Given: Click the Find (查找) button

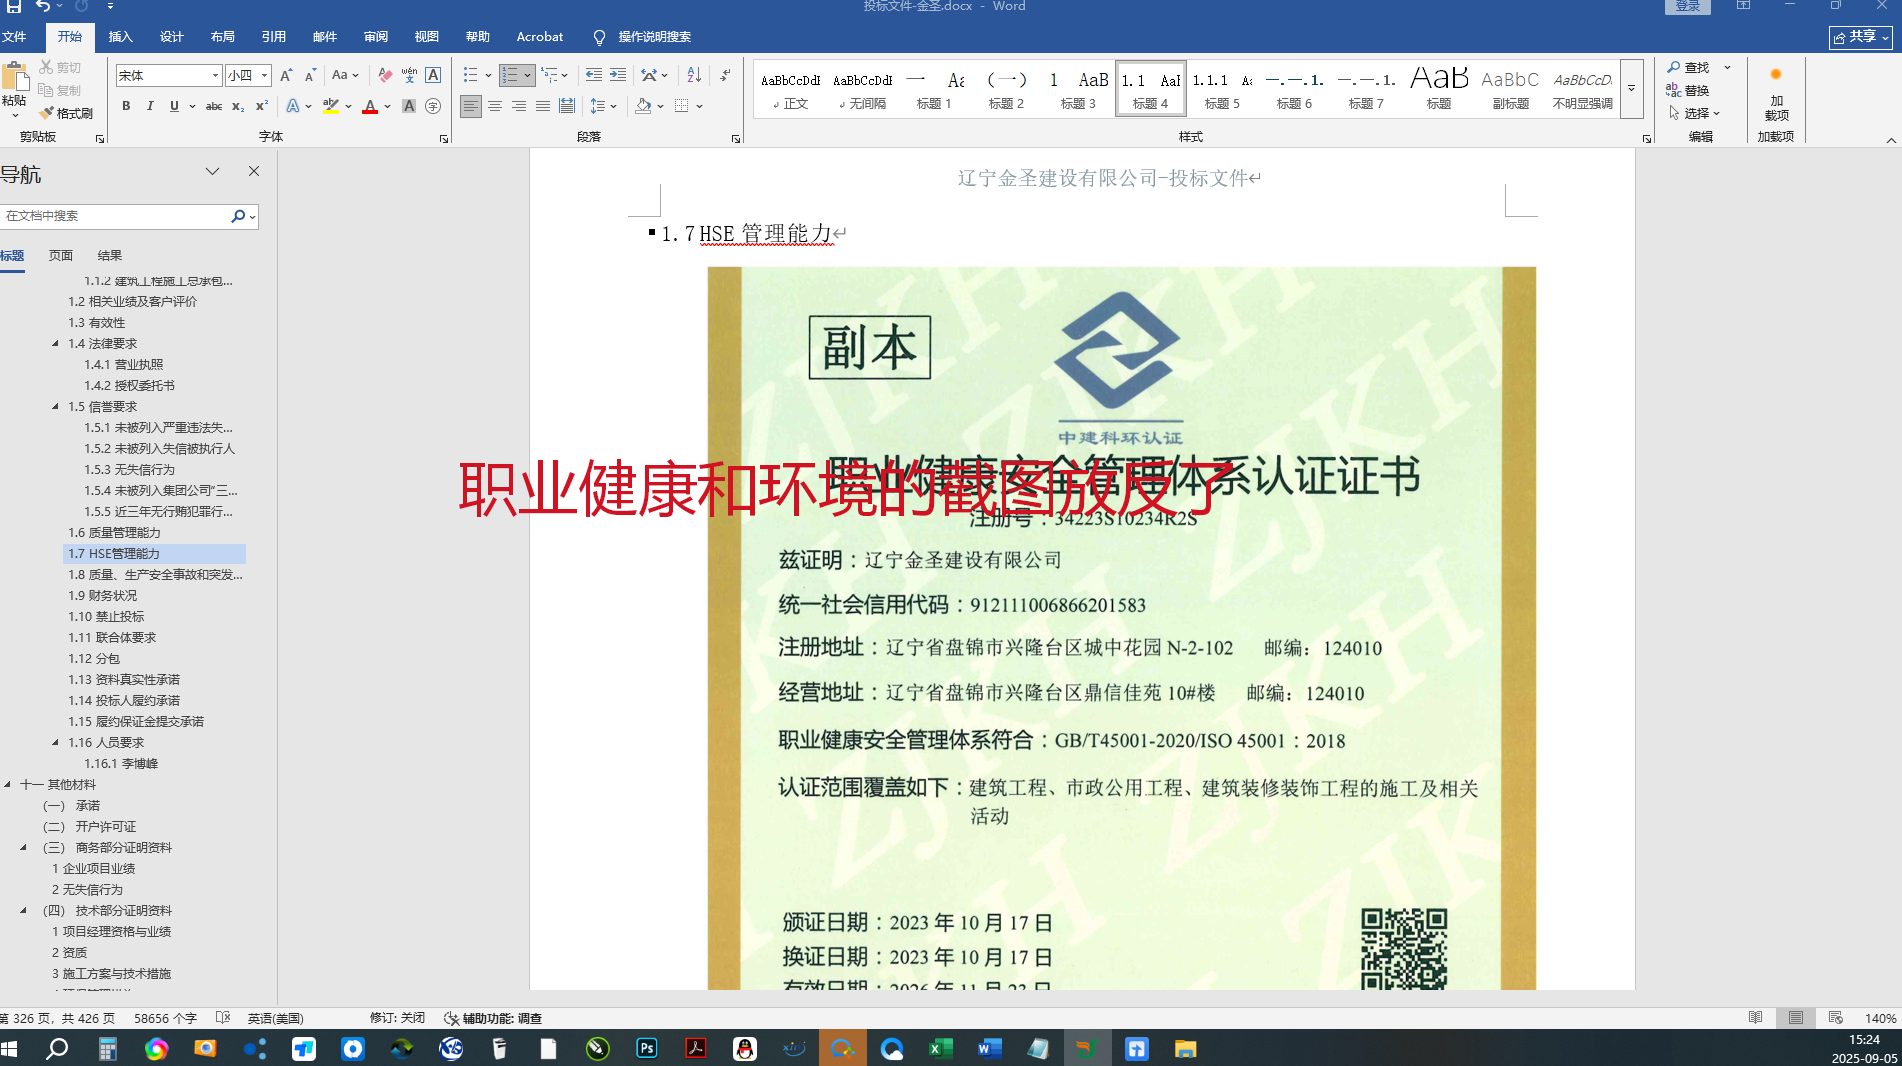Looking at the screenshot, I should pyautogui.click(x=1688, y=67).
